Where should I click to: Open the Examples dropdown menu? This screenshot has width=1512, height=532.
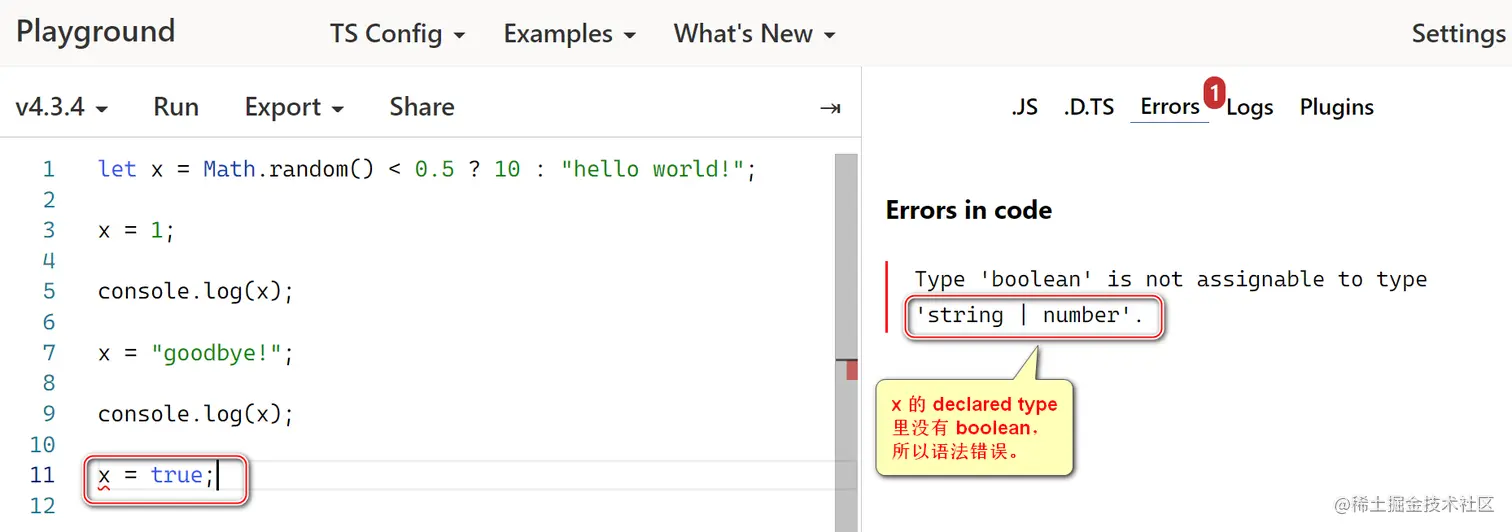coord(569,34)
